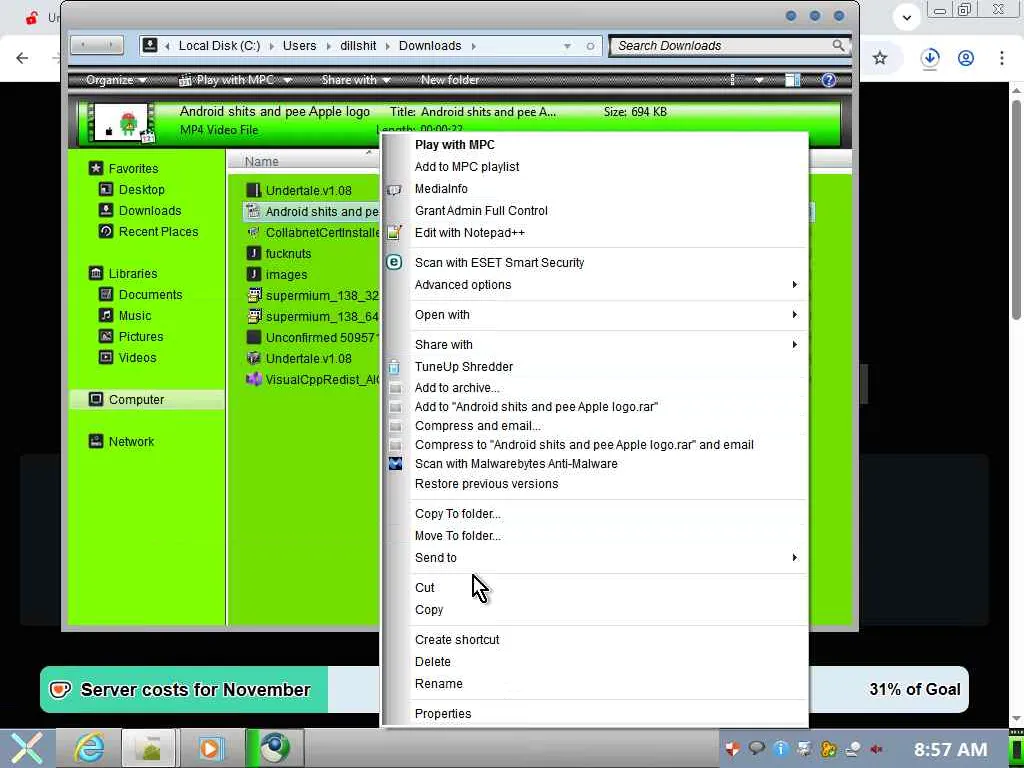Image resolution: width=1024 pixels, height=768 pixels.
Task: Select Move To folder... entry
Action: click(458, 536)
